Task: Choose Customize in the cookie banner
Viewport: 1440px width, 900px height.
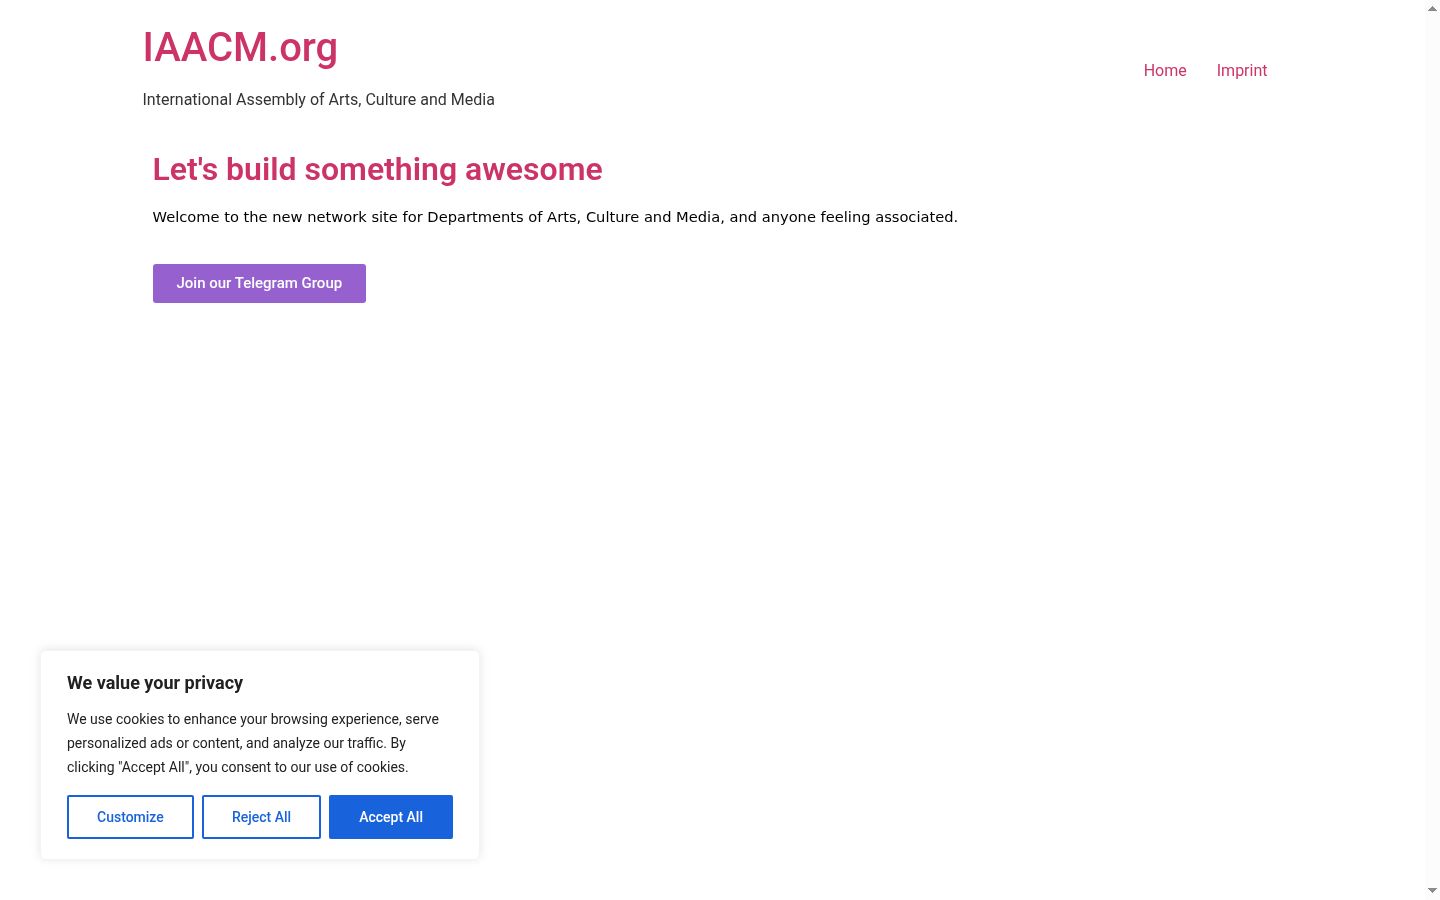Action: pos(130,817)
